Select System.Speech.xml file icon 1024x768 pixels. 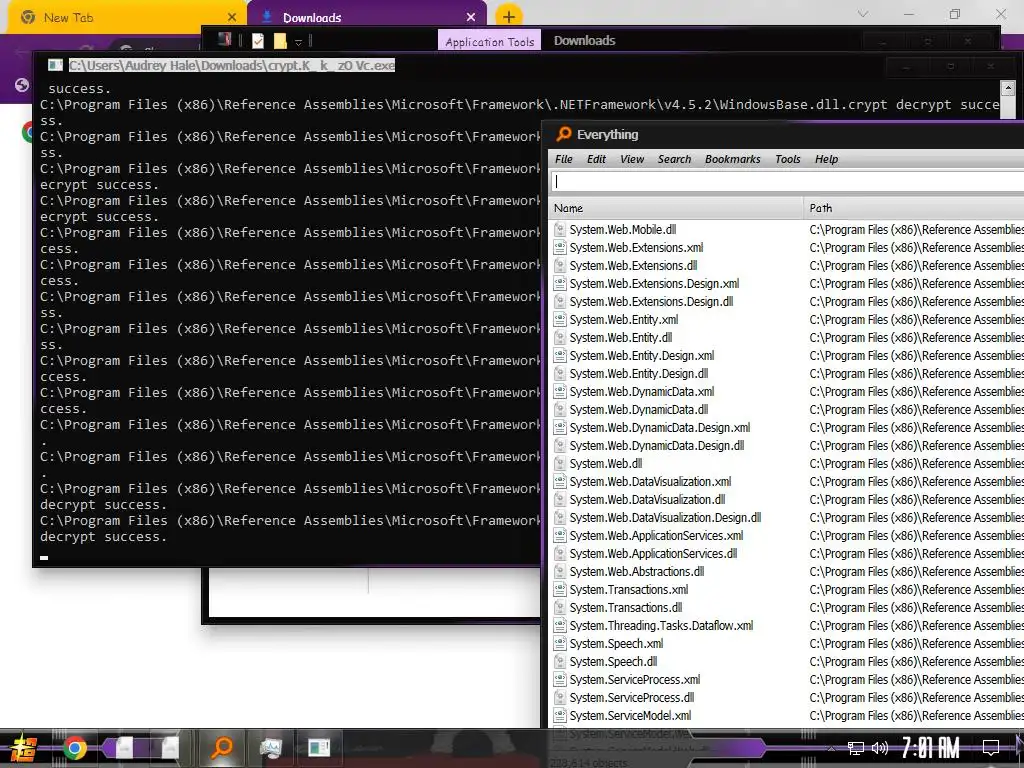(x=560, y=643)
